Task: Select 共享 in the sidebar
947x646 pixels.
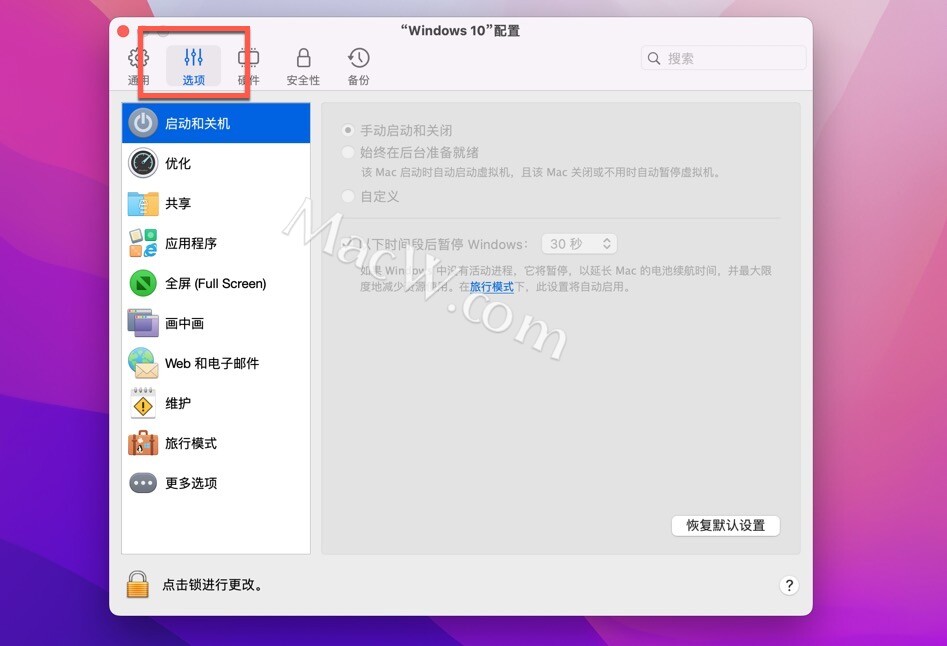Action: [x=216, y=203]
